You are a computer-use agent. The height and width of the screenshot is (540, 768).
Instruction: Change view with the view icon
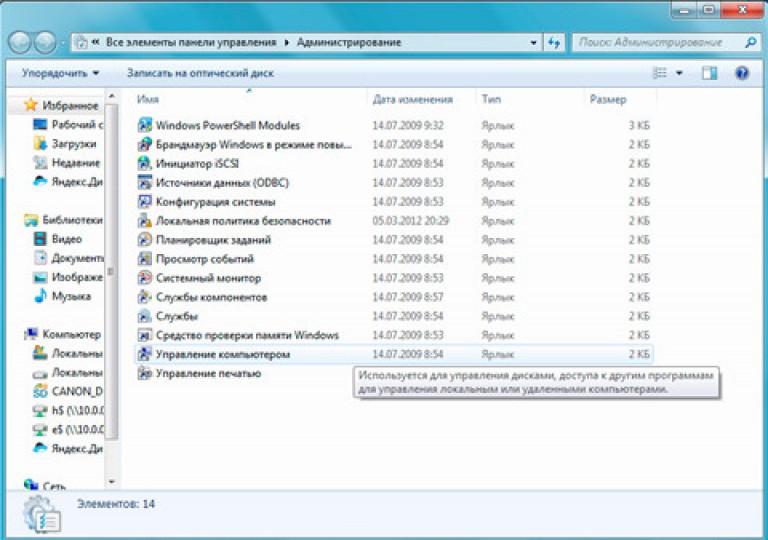[660, 73]
